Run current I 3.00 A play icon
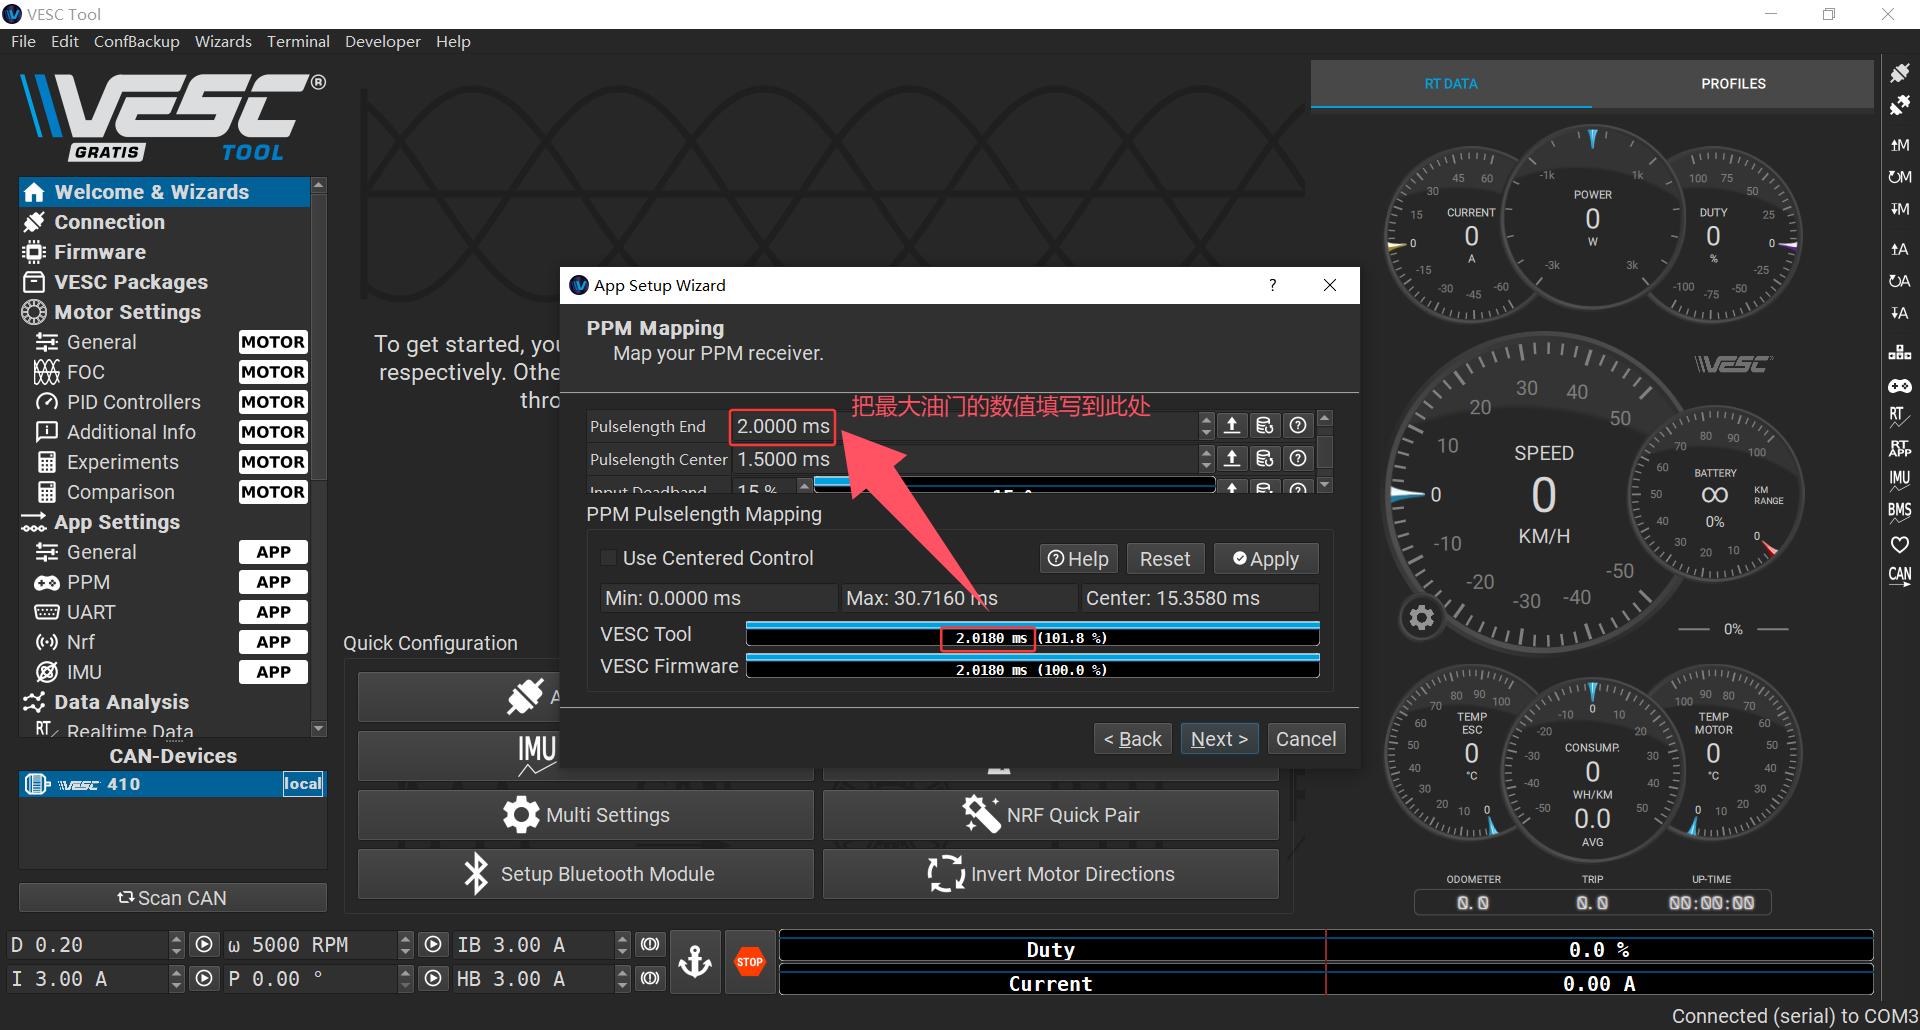 [x=204, y=979]
